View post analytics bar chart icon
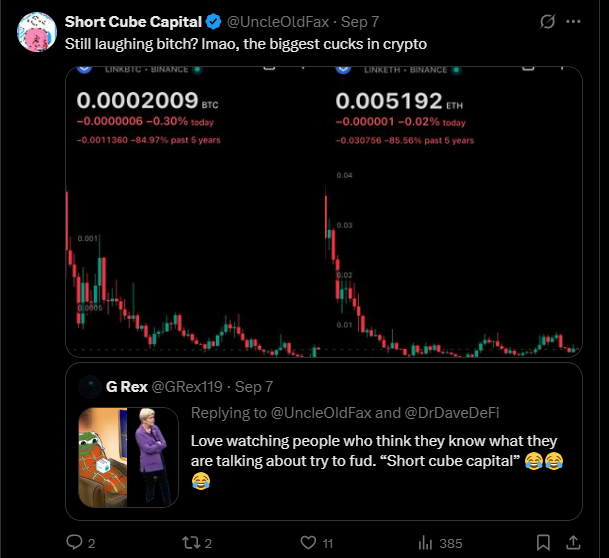The image size is (609, 558). [x=425, y=542]
